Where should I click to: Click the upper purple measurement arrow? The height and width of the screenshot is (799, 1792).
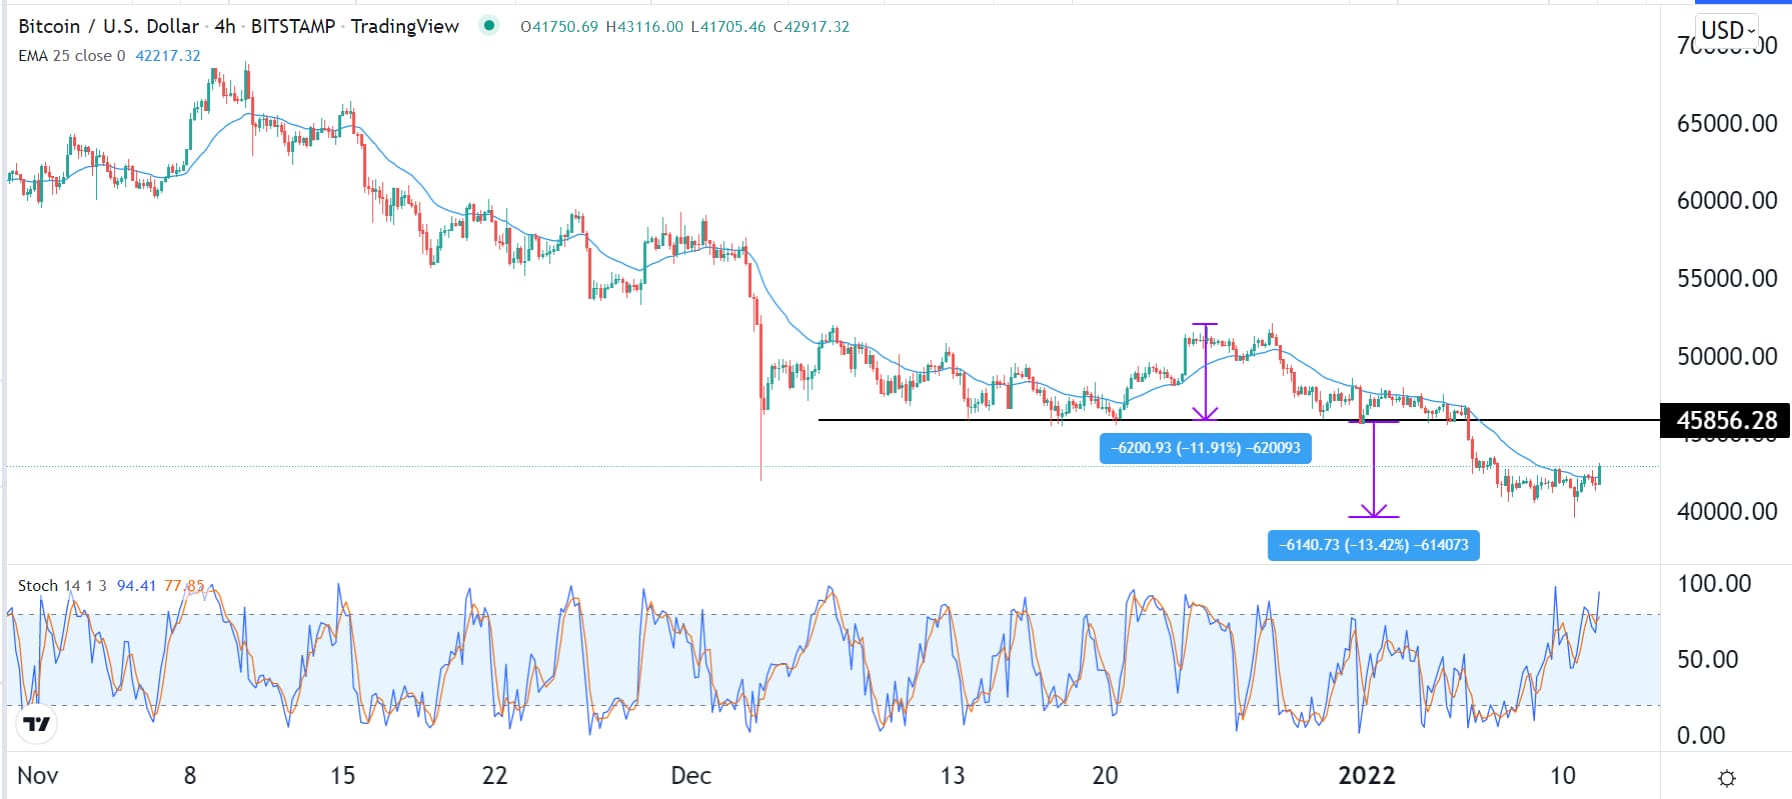pyautogui.click(x=1205, y=371)
